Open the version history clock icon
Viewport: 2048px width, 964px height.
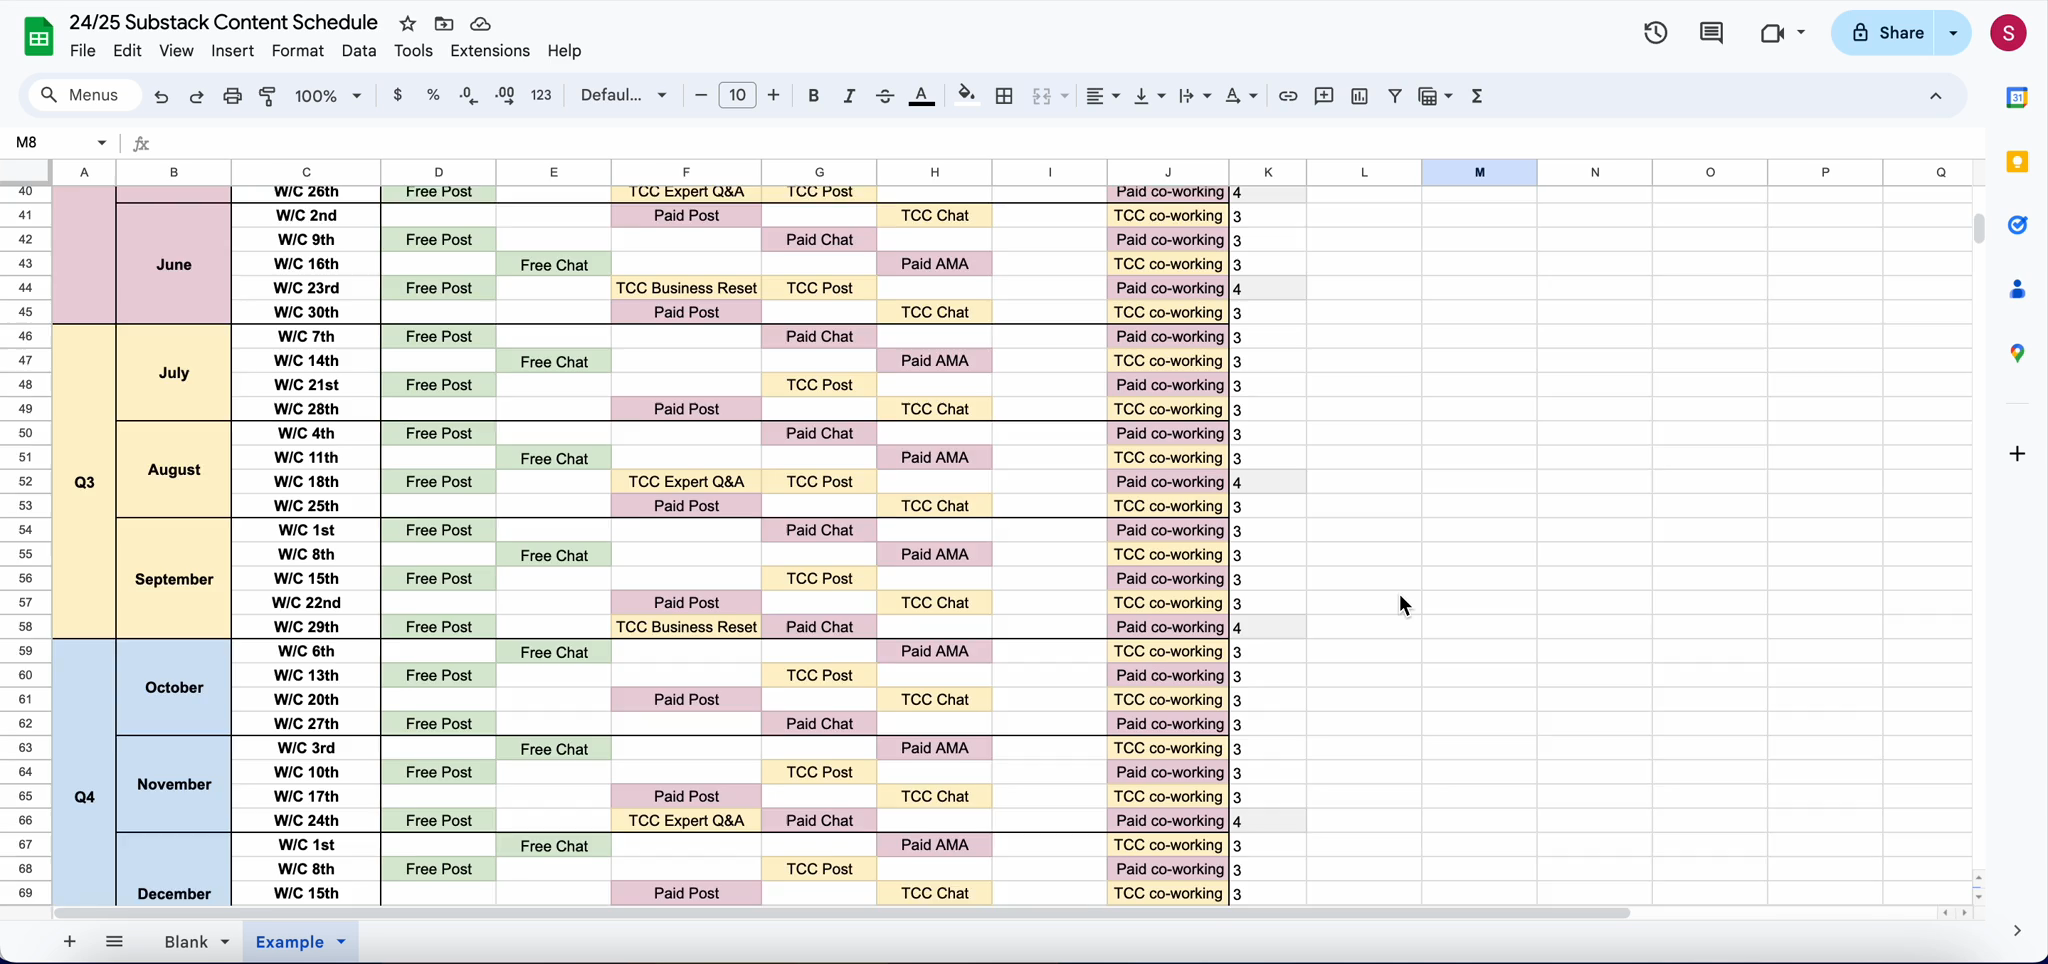click(x=1655, y=33)
